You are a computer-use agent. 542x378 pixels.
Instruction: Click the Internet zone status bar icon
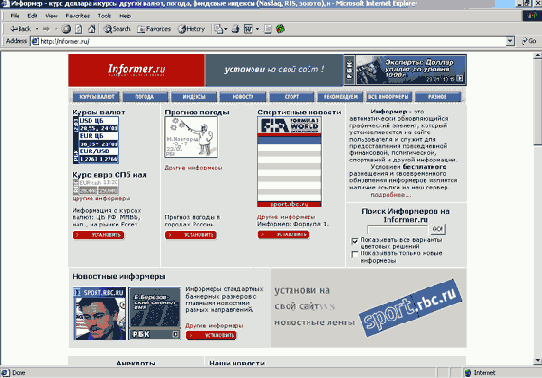(x=468, y=373)
